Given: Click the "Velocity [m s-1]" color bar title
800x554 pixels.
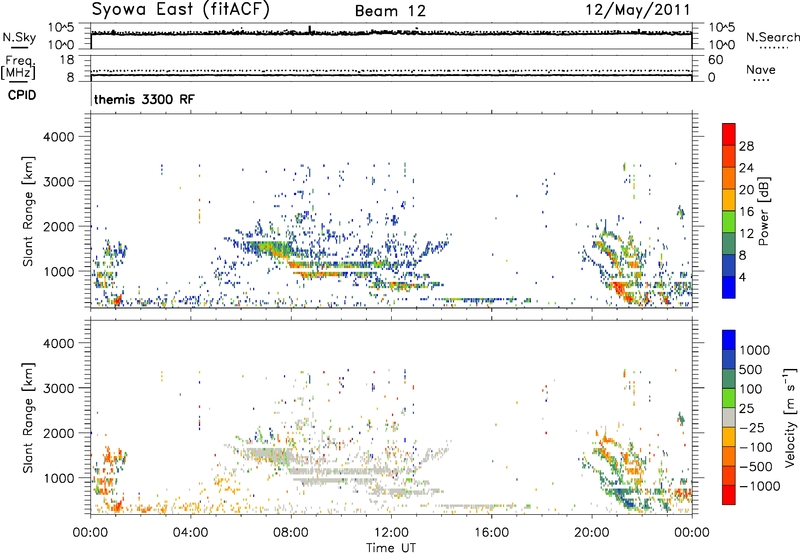Looking at the screenshot, I should 790,417.
